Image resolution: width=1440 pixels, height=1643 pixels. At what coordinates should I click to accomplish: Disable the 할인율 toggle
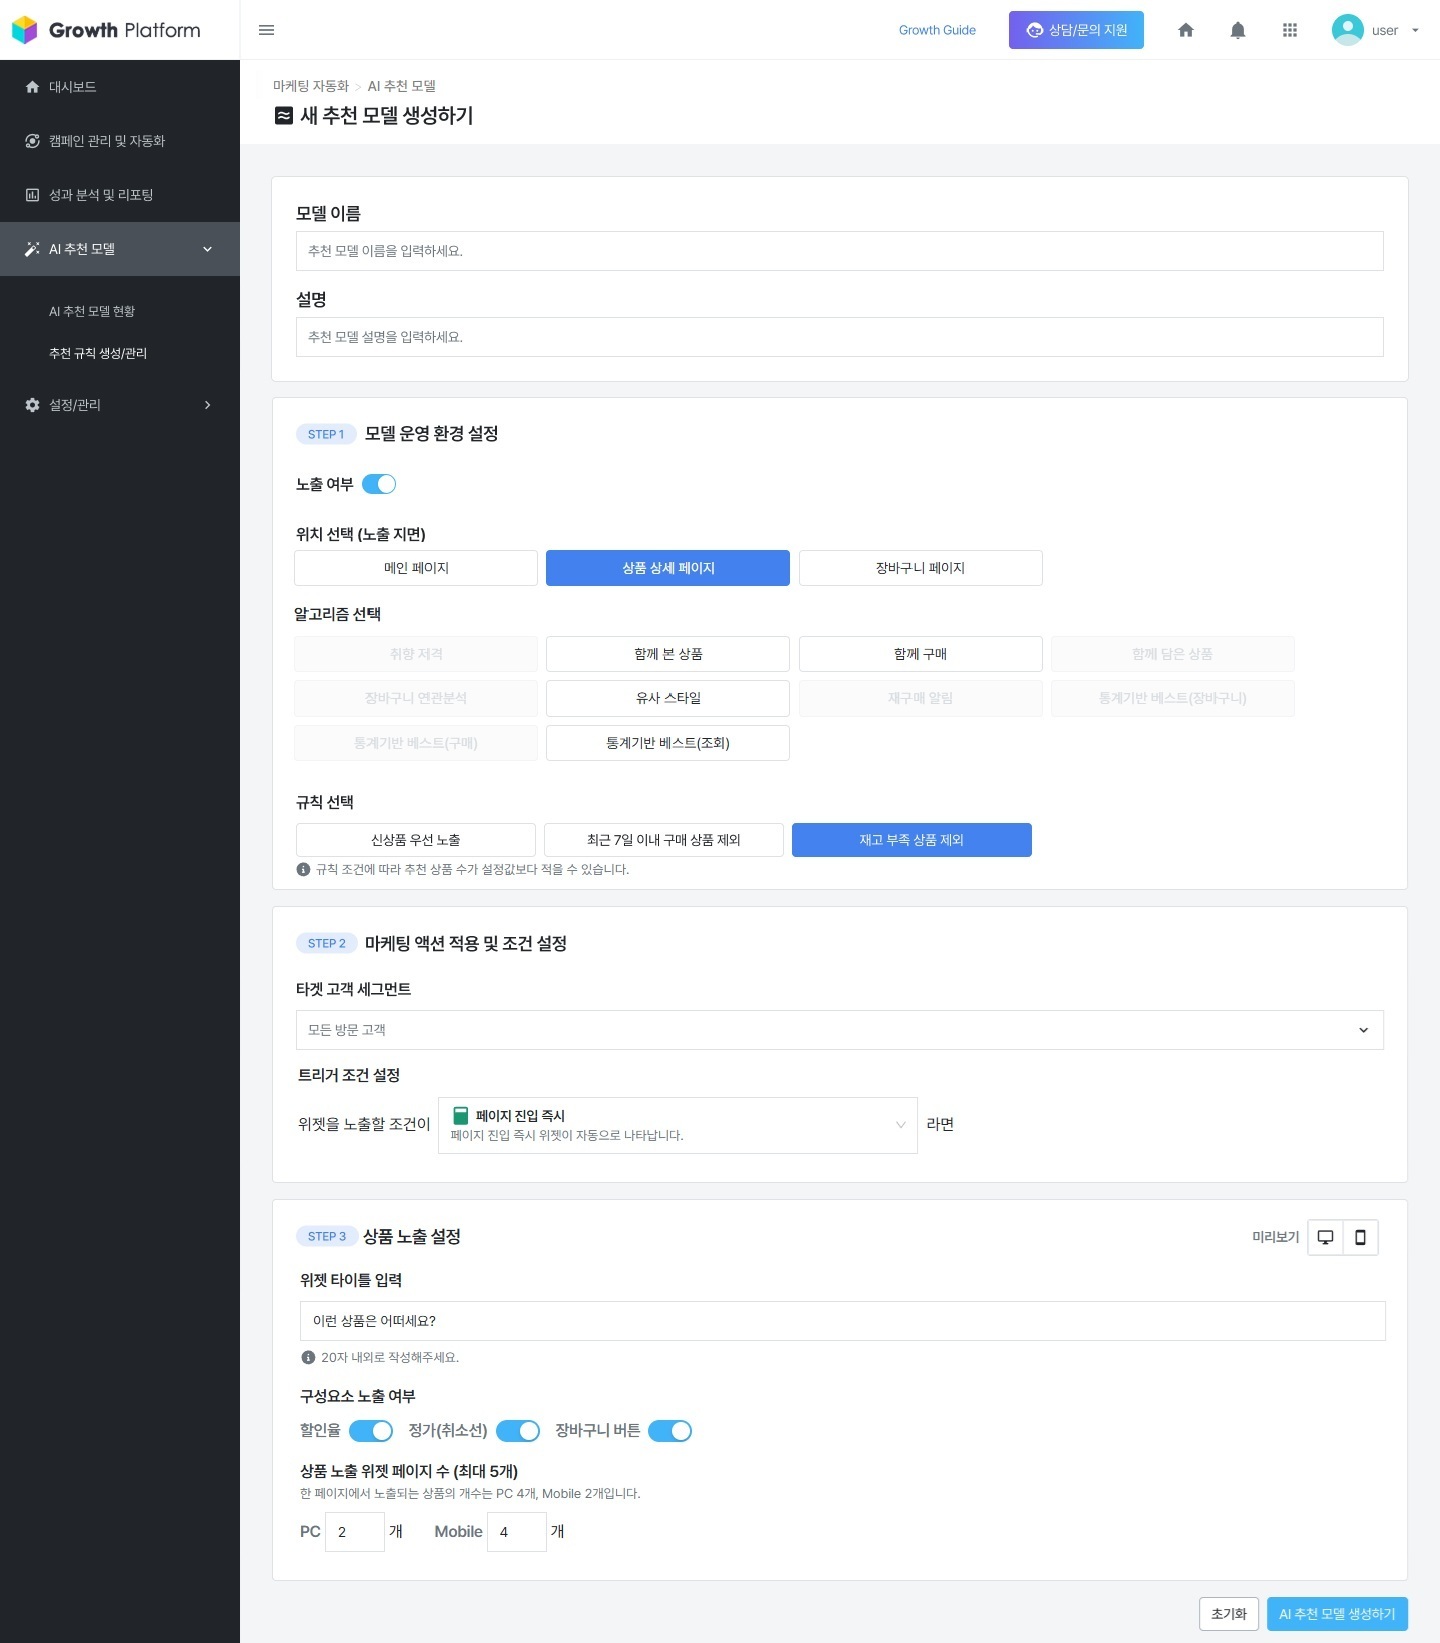point(371,1431)
